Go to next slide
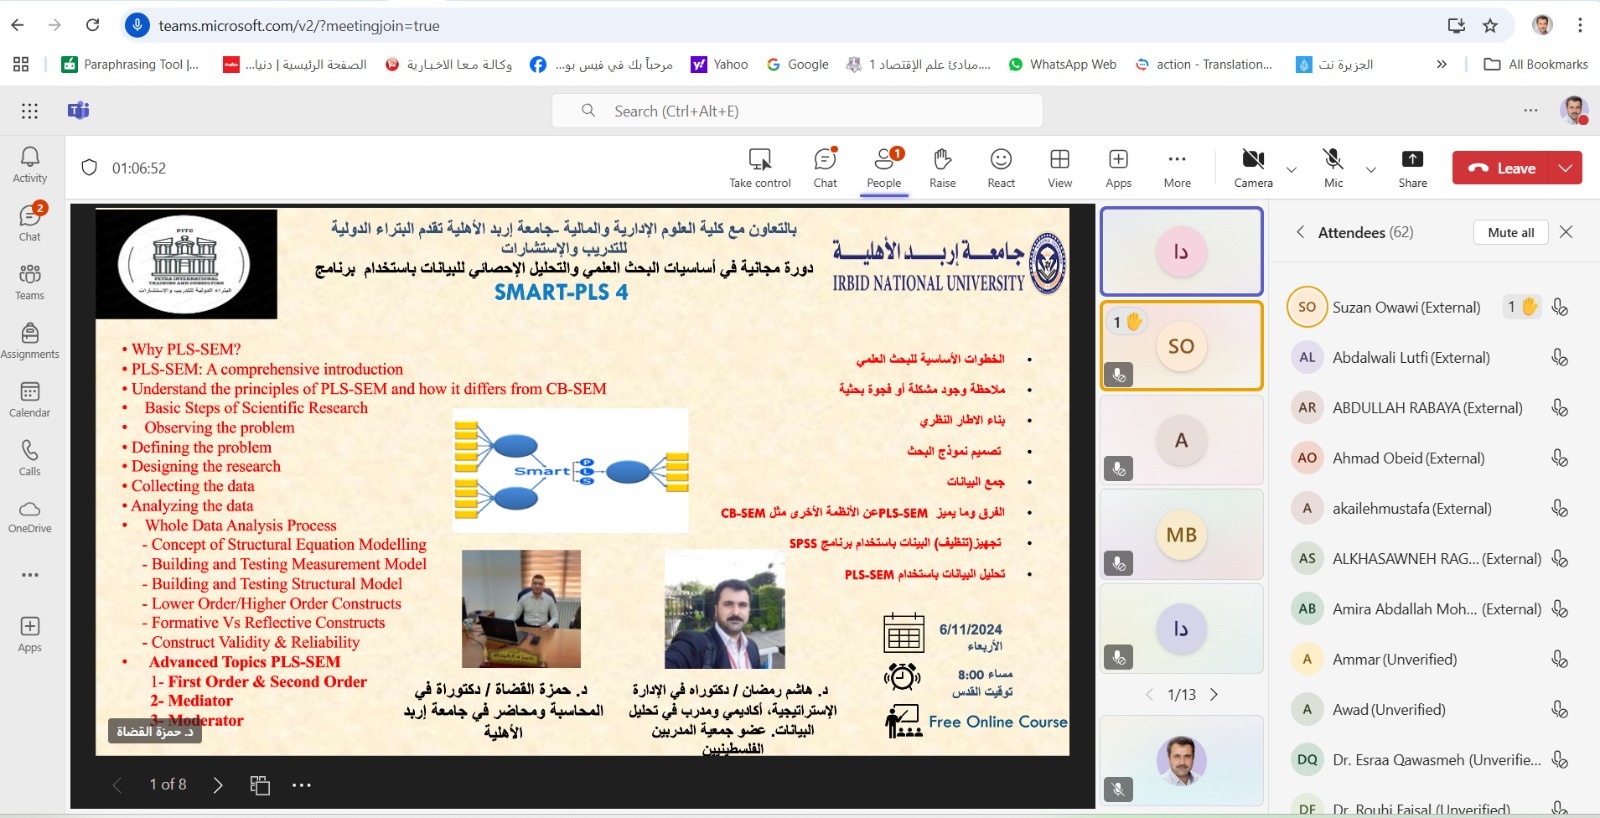The width and height of the screenshot is (1600, 818). (218, 785)
